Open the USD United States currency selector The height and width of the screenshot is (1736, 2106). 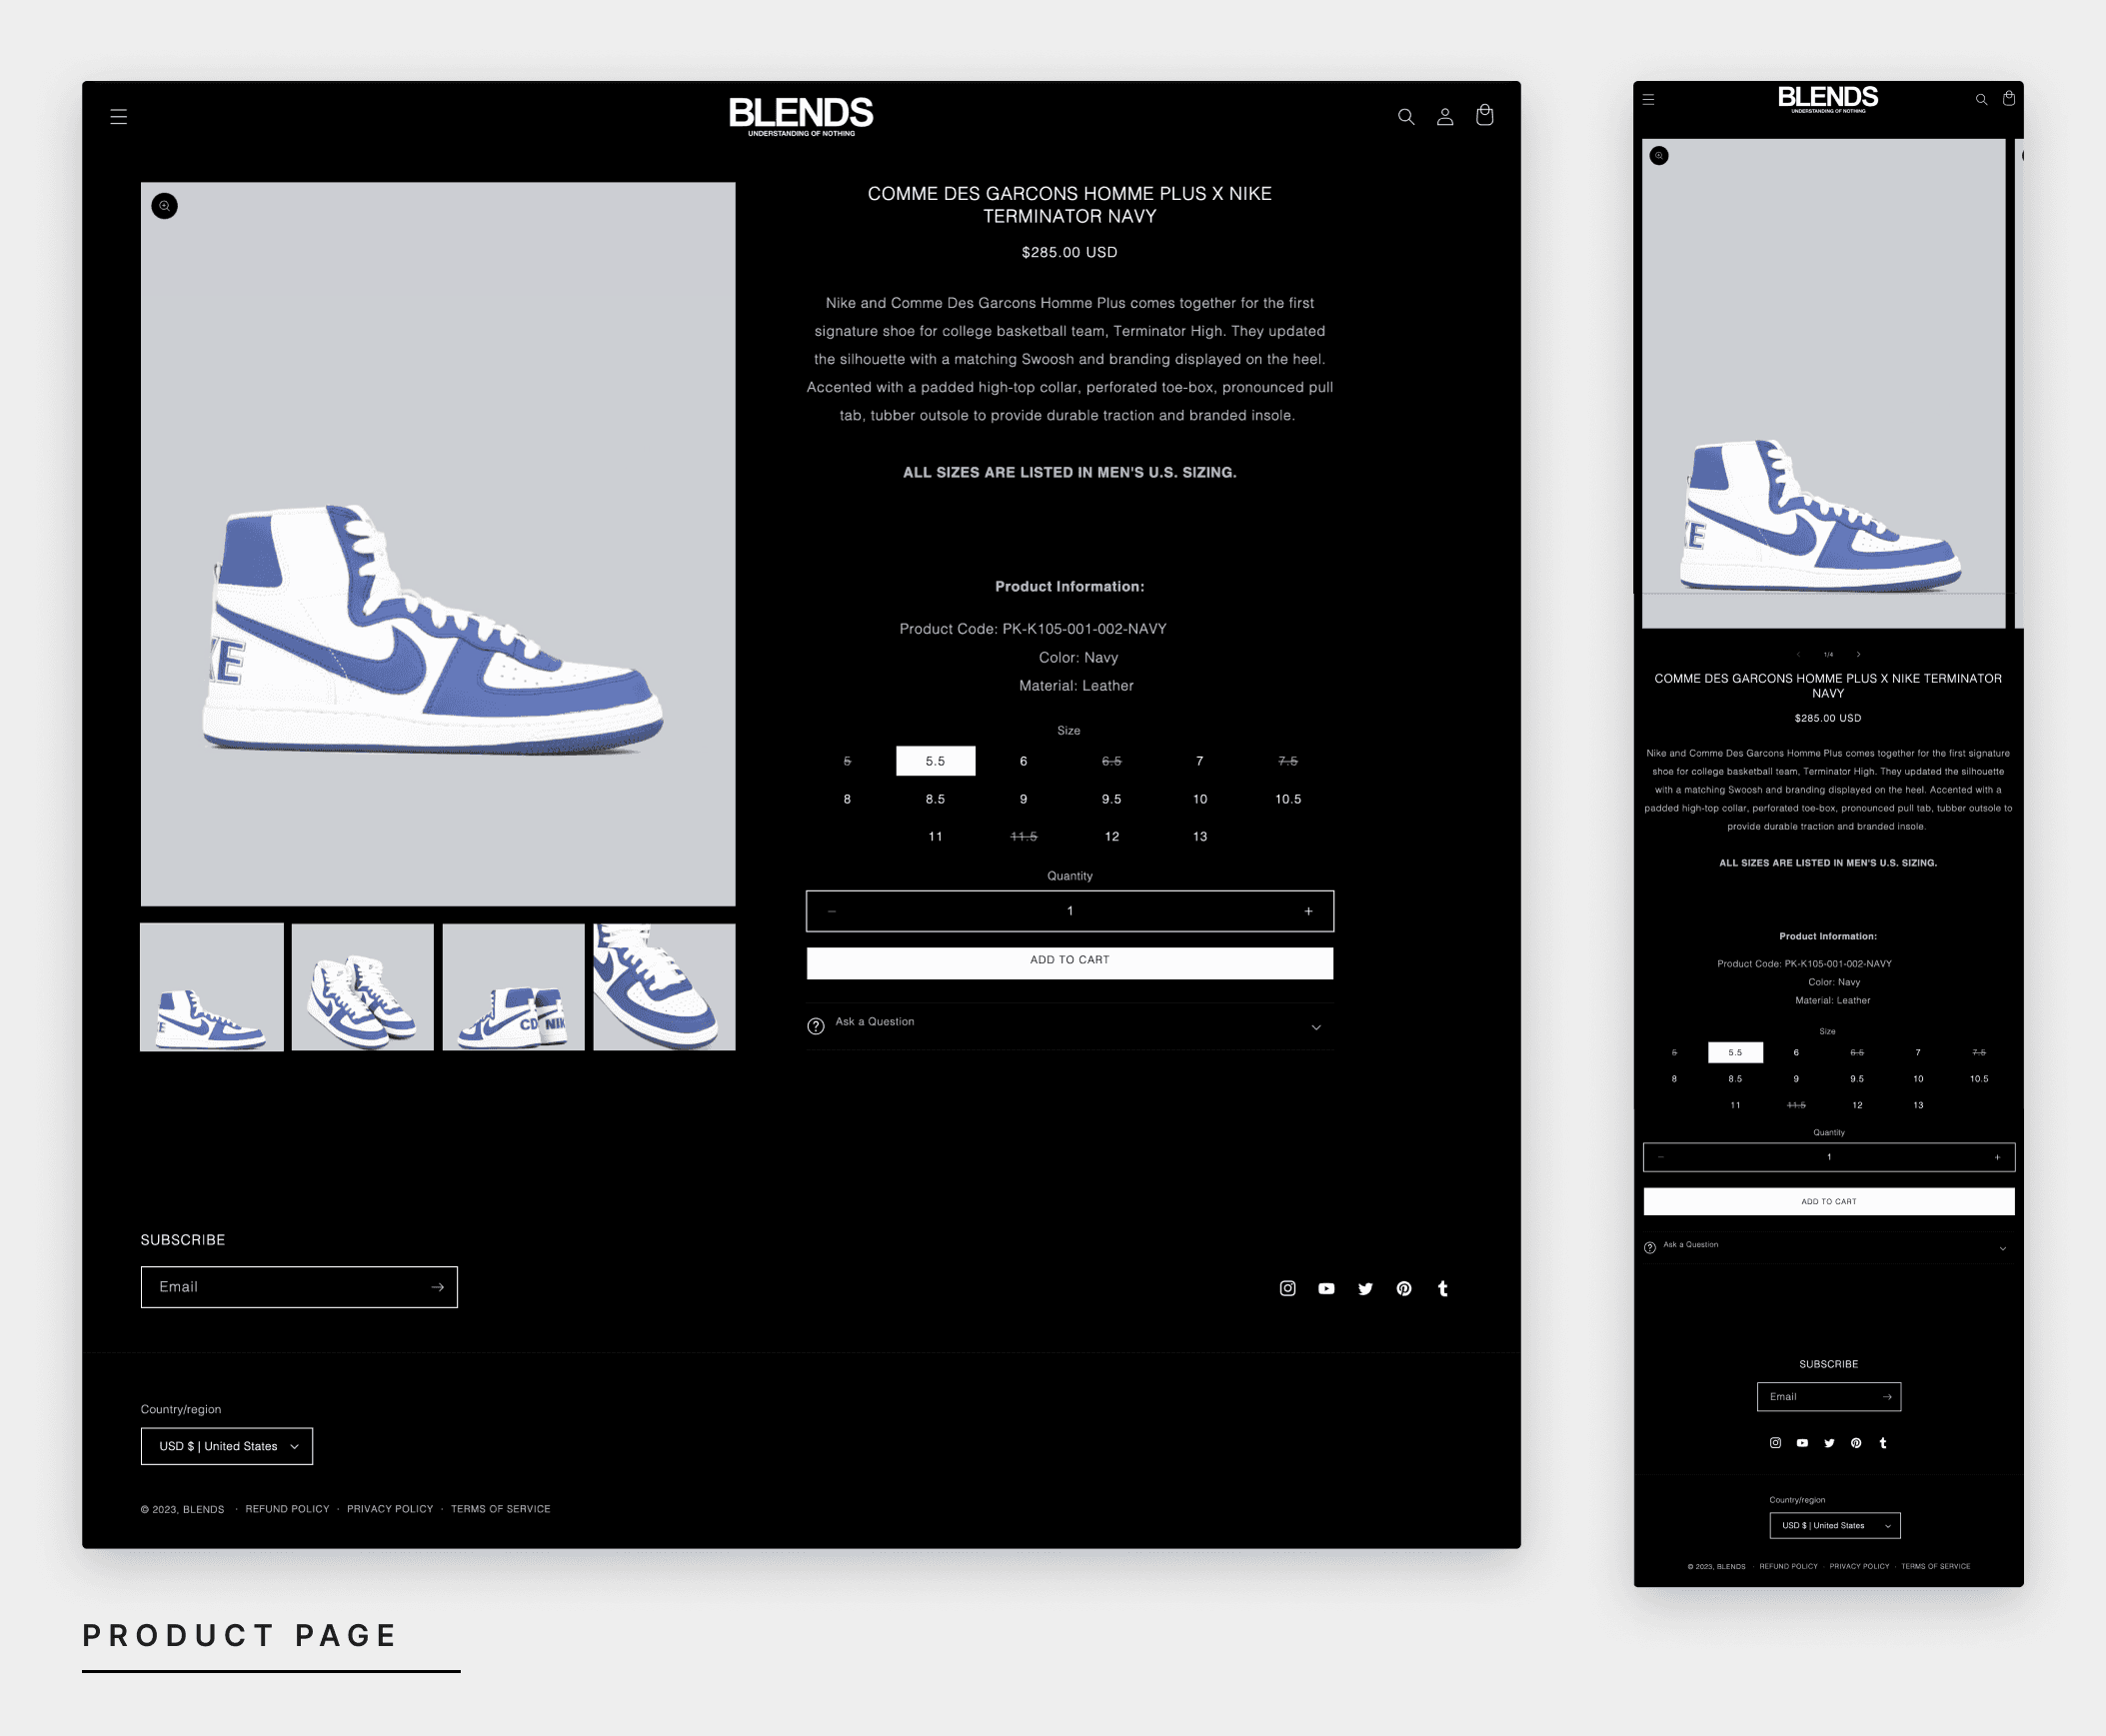click(x=226, y=1446)
